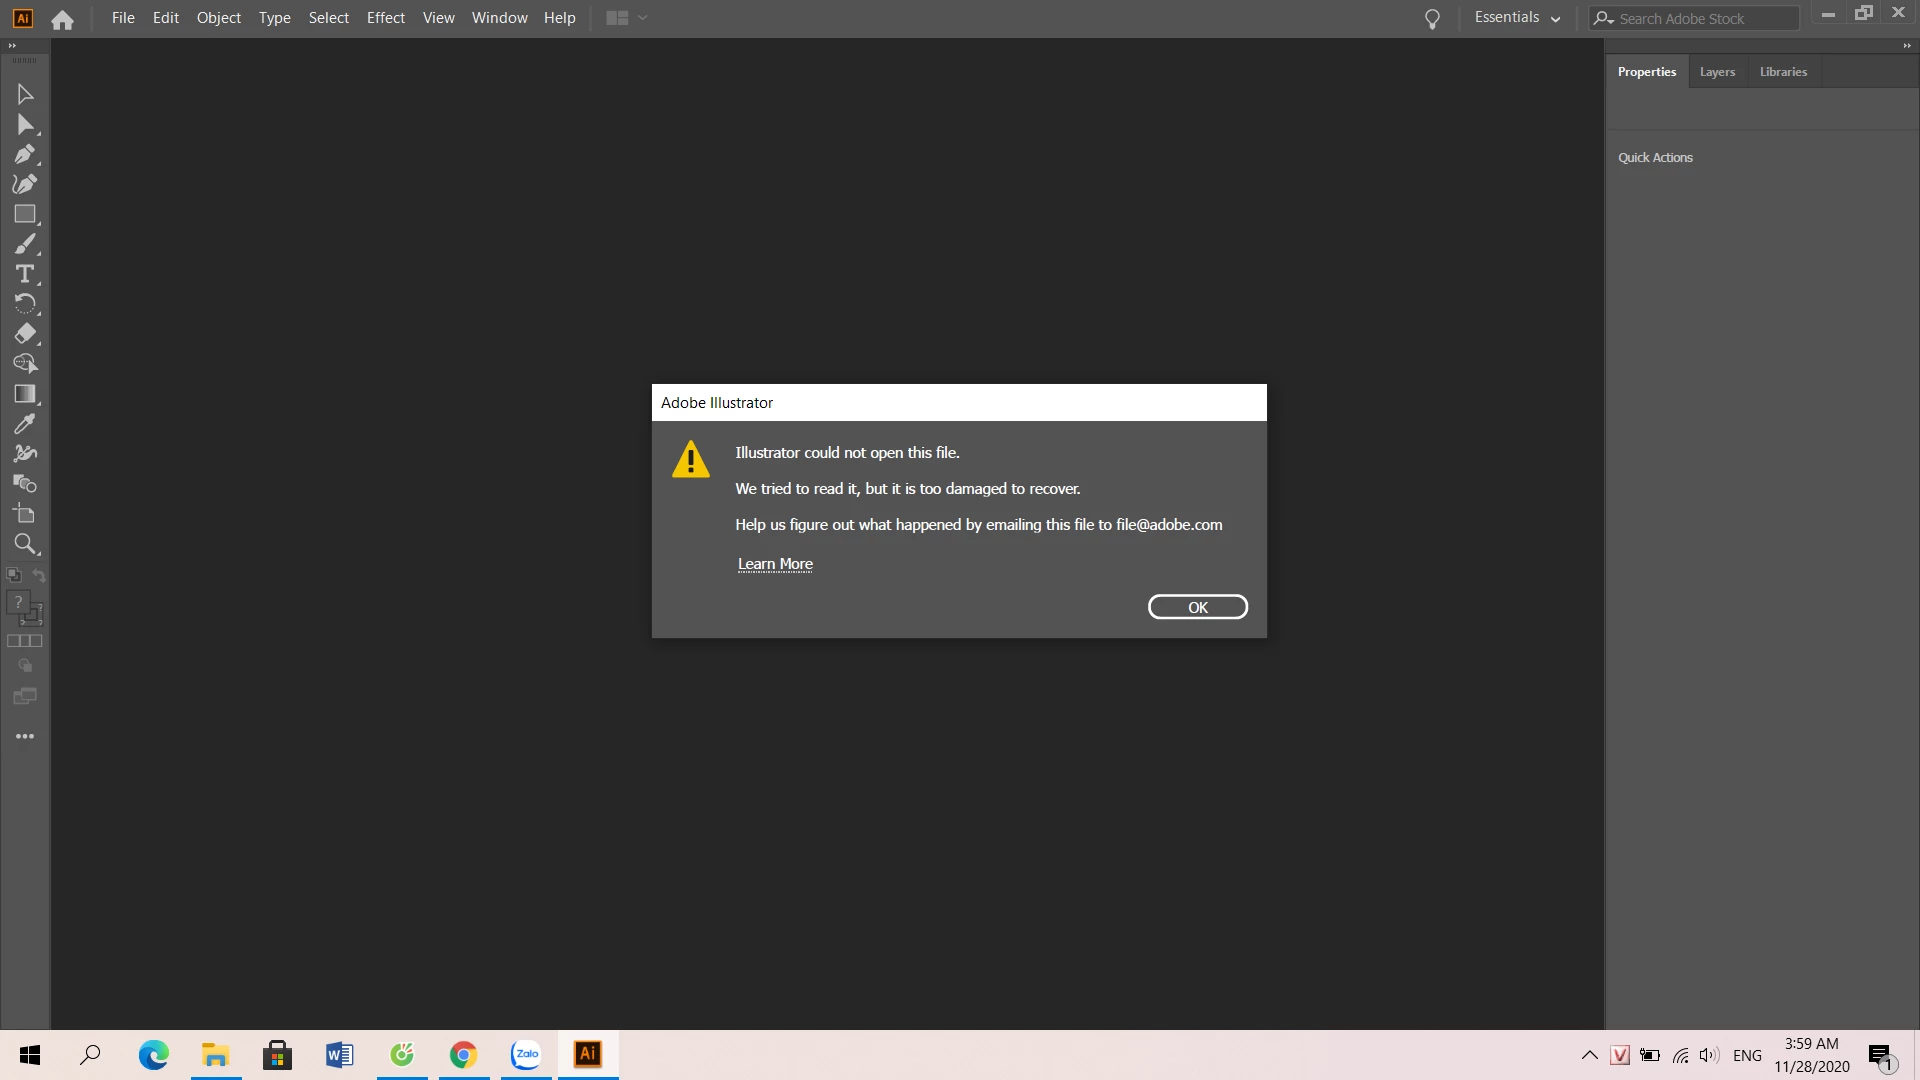This screenshot has width=1920, height=1080.
Task: Open the Effect menu
Action: (385, 18)
